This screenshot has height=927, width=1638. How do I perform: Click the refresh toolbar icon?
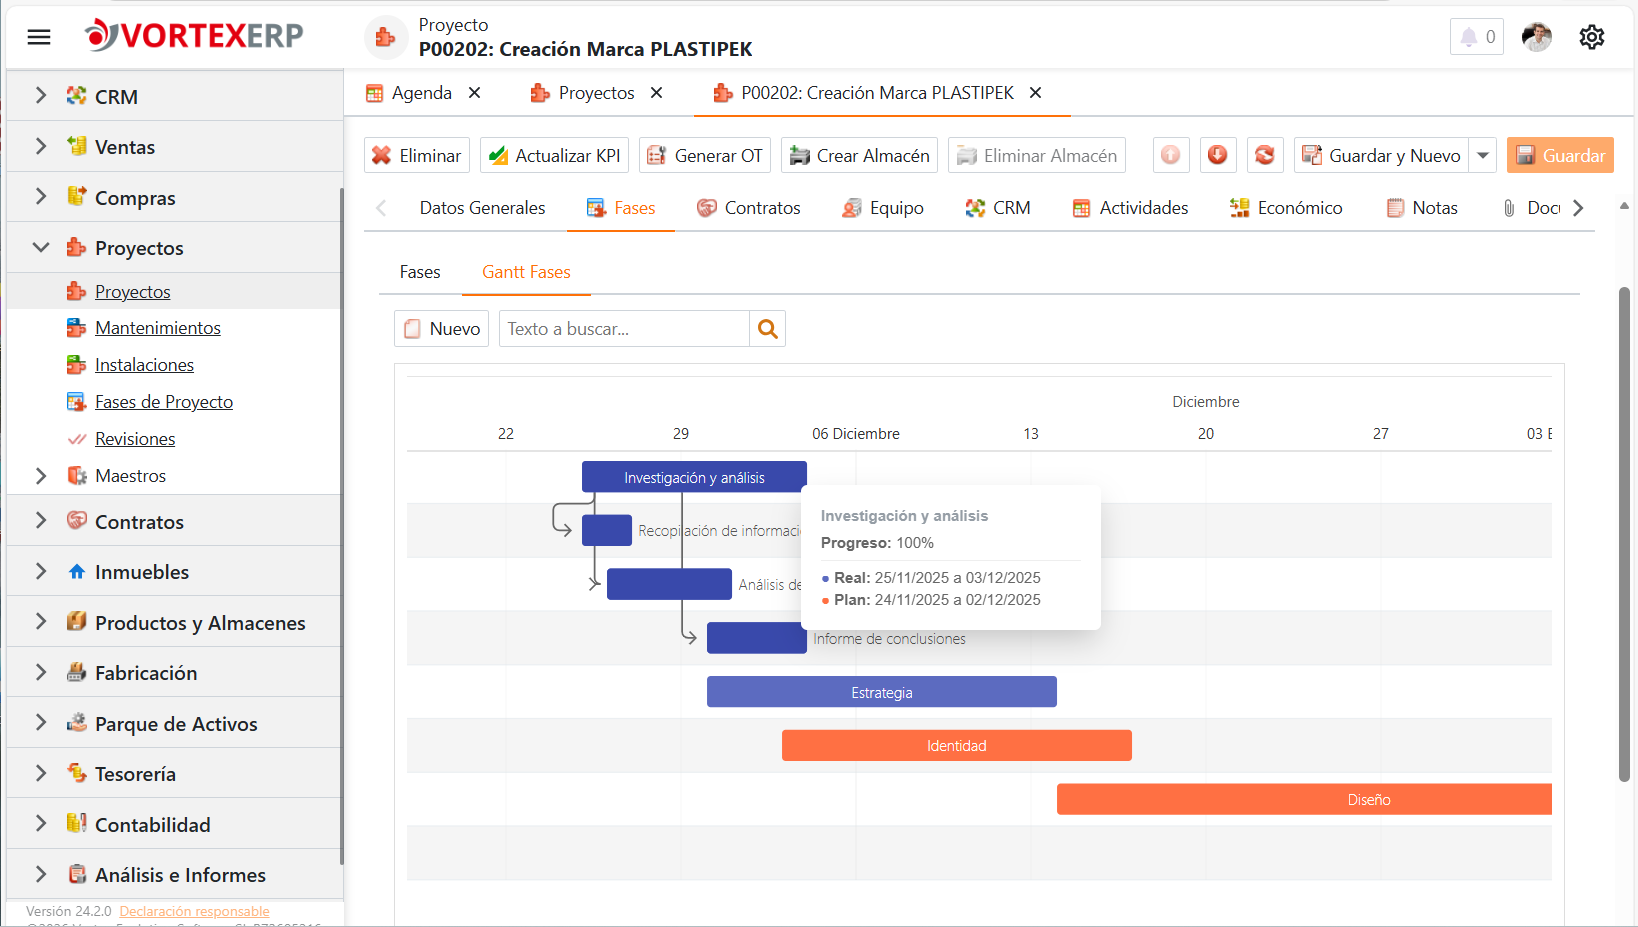pyautogui.click(x=1265, y=155)
